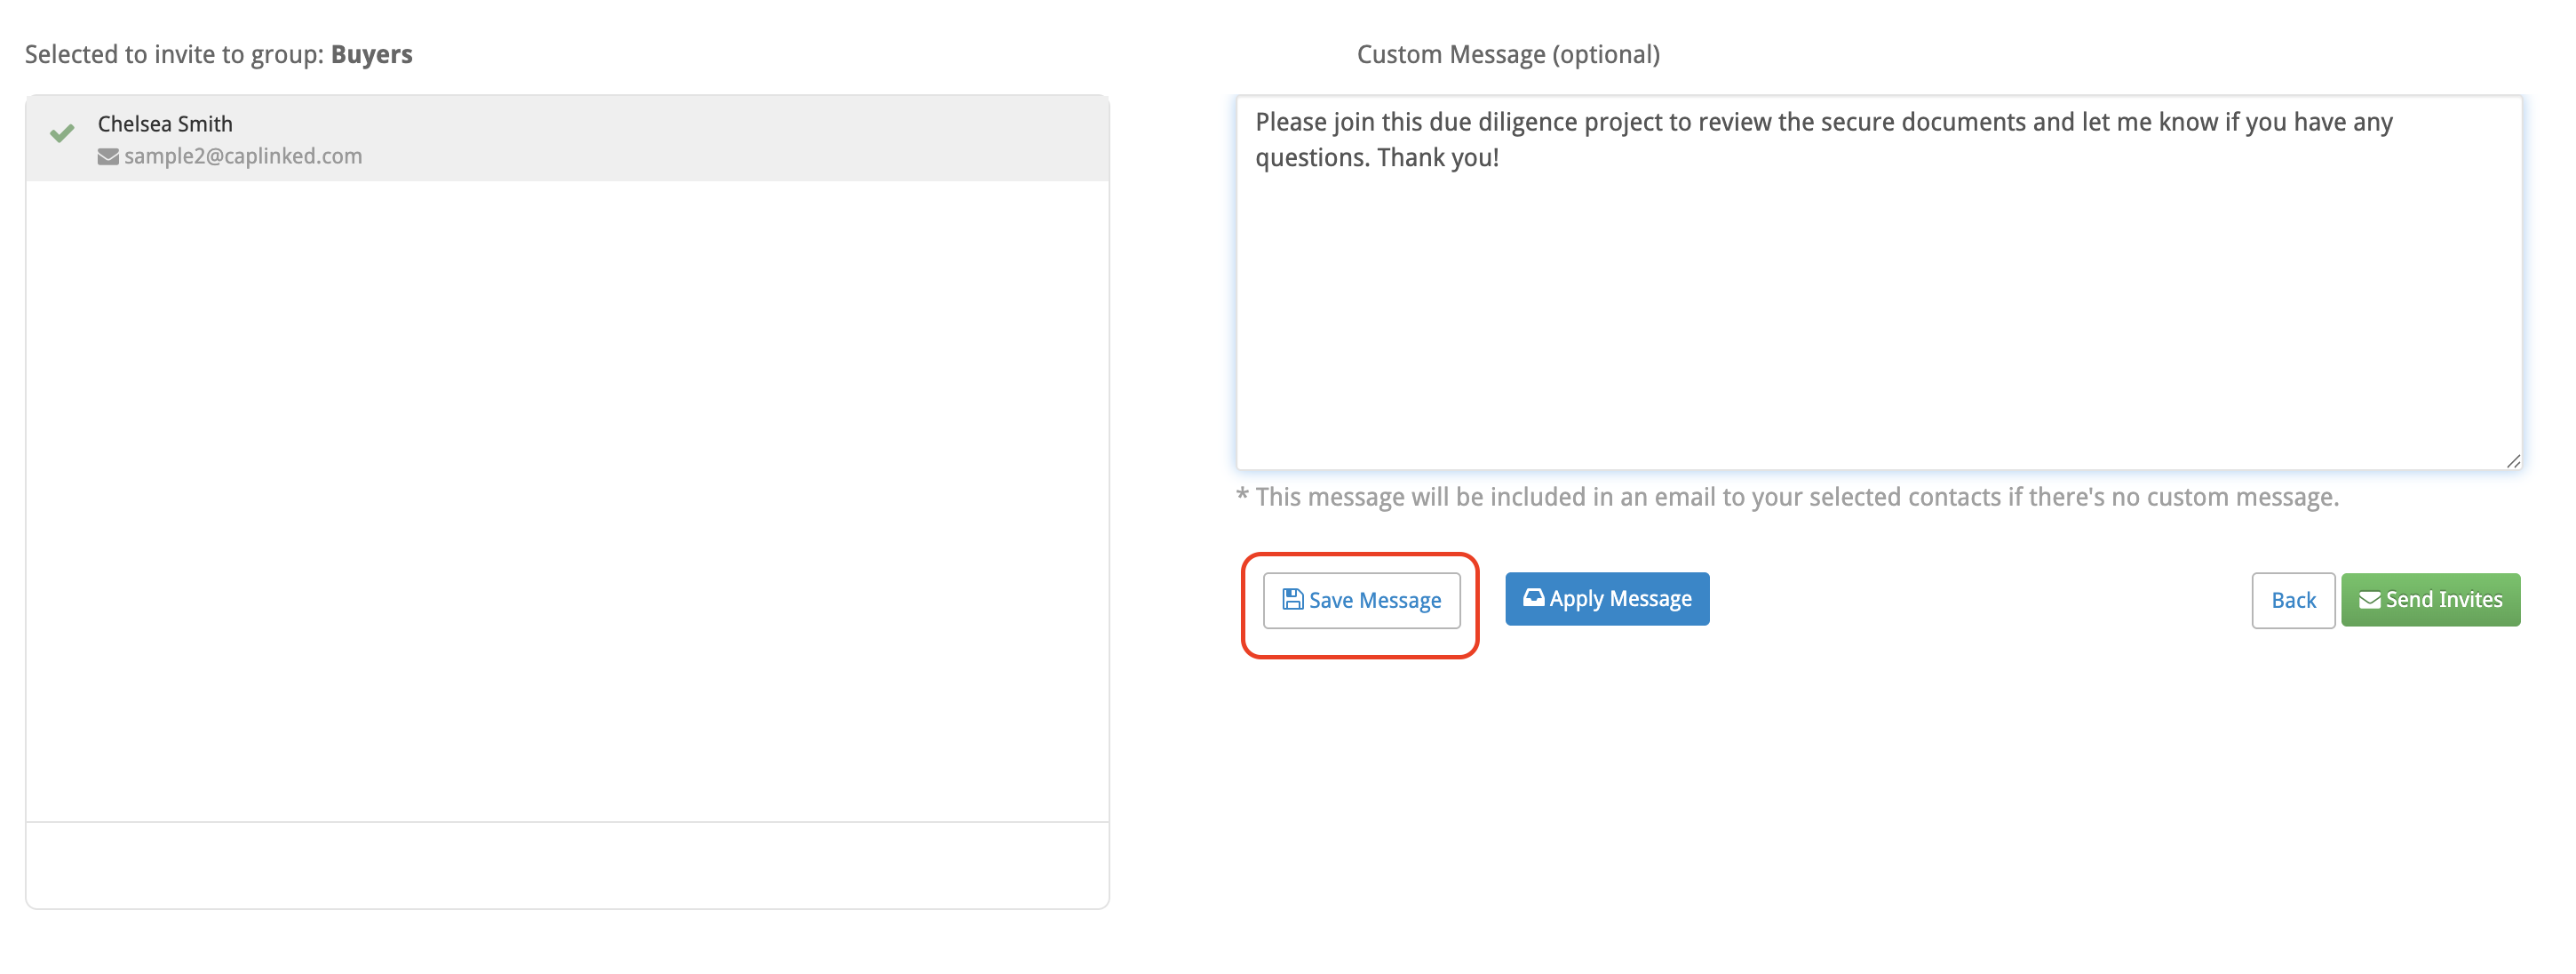This screenshot has width=2576, height=974.
Task: Send invites with the green button
Action: [x=2430, y=600]
